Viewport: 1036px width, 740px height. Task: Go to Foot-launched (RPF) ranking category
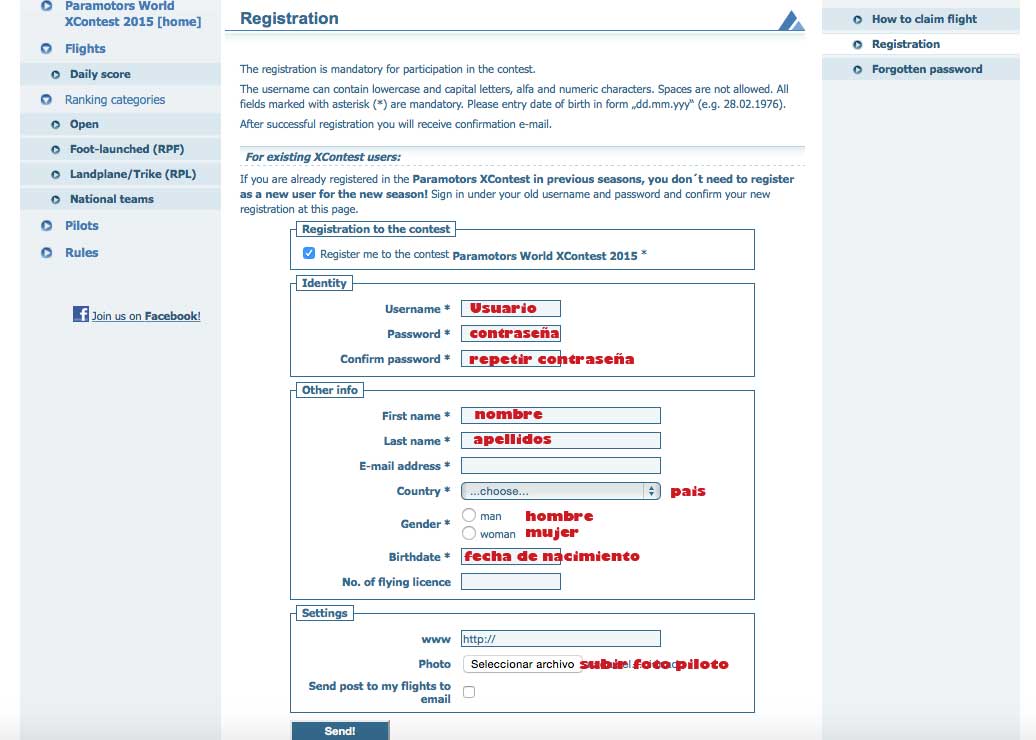tap(126, 149)
